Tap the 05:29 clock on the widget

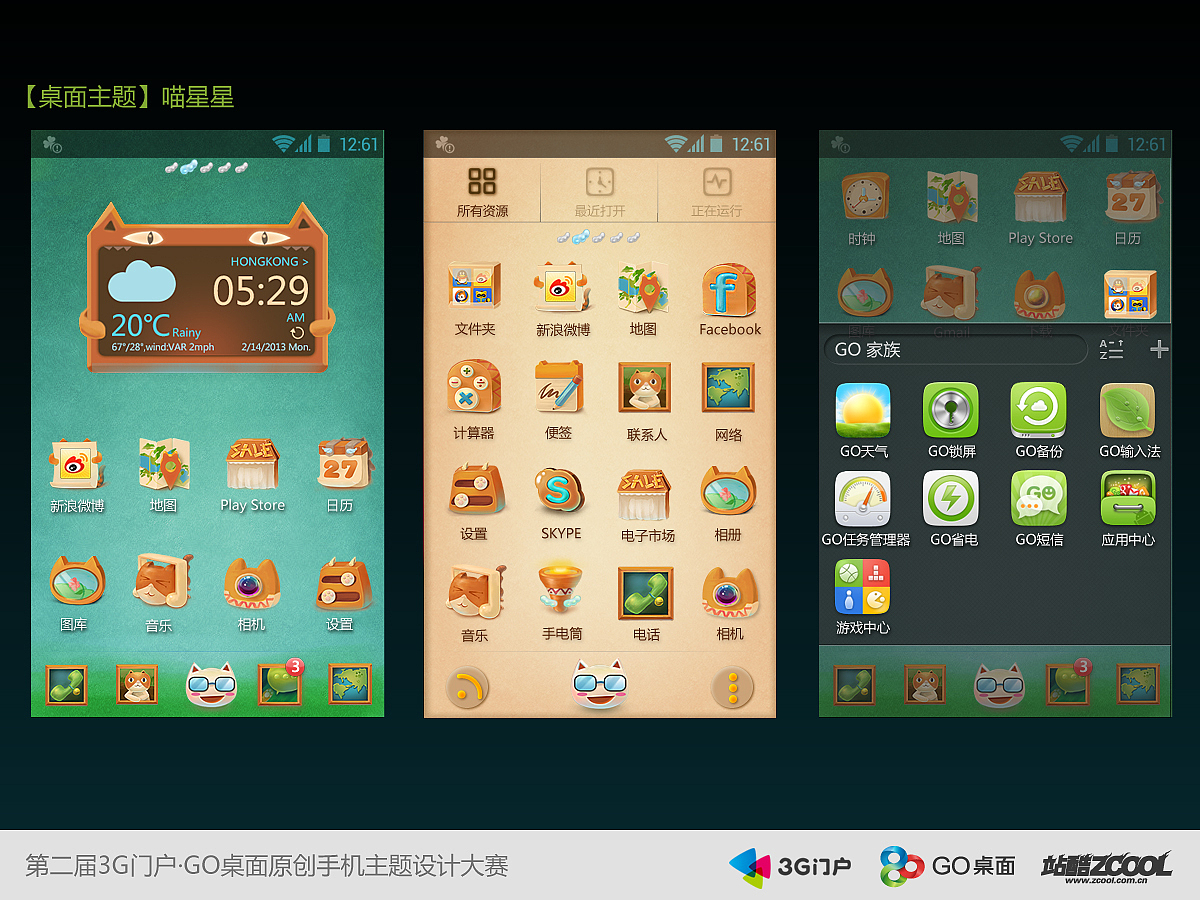pos(261,291)
